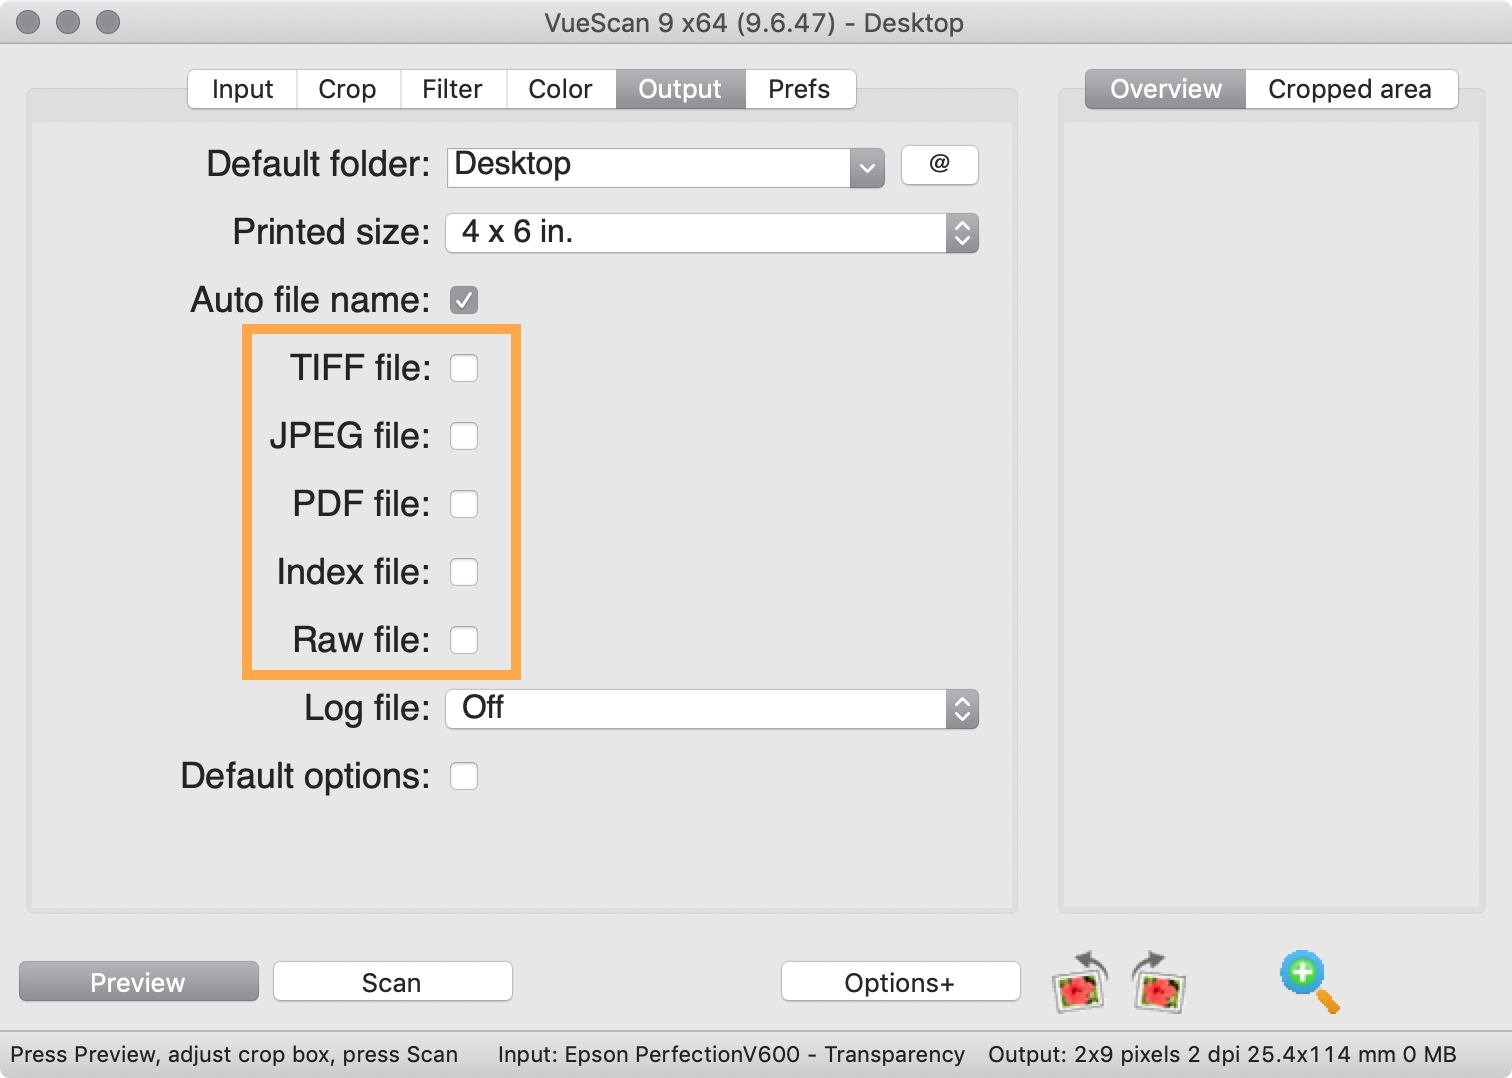Open the Default folder dropdown arrow
Image resolution: width=1512 pixels, height=1078 pixels.
(x=867, y=168)
